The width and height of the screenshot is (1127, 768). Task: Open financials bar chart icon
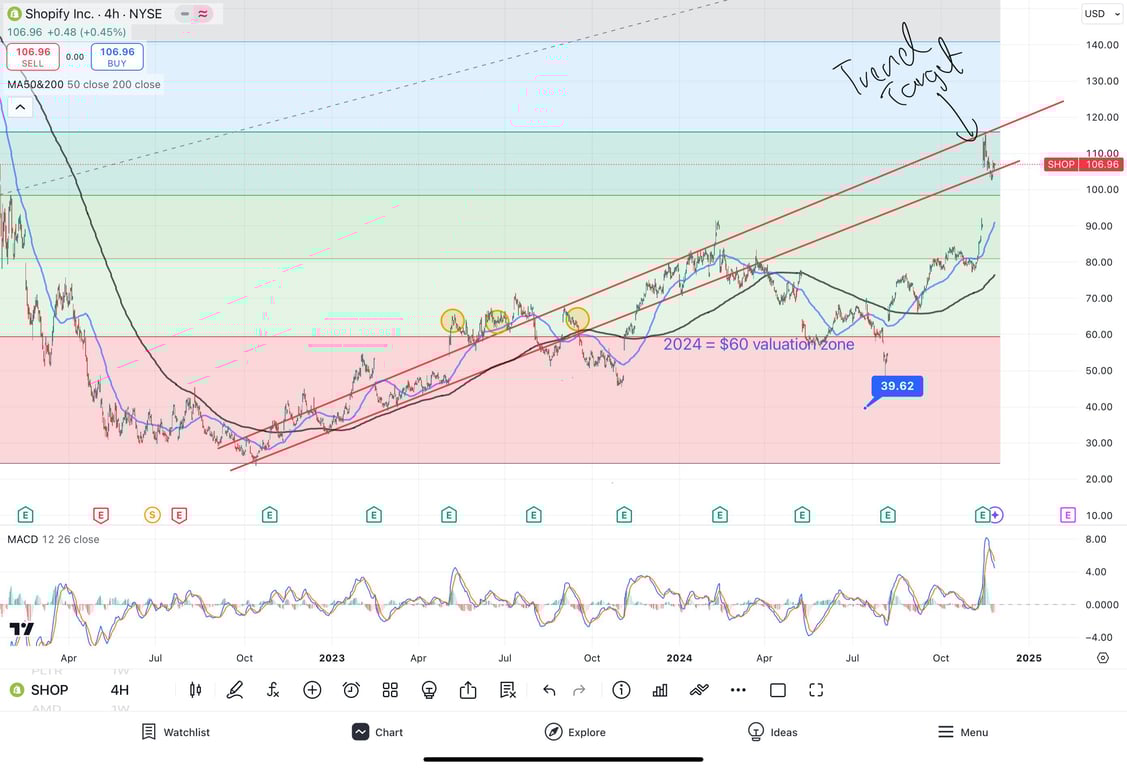coord(660,690)
